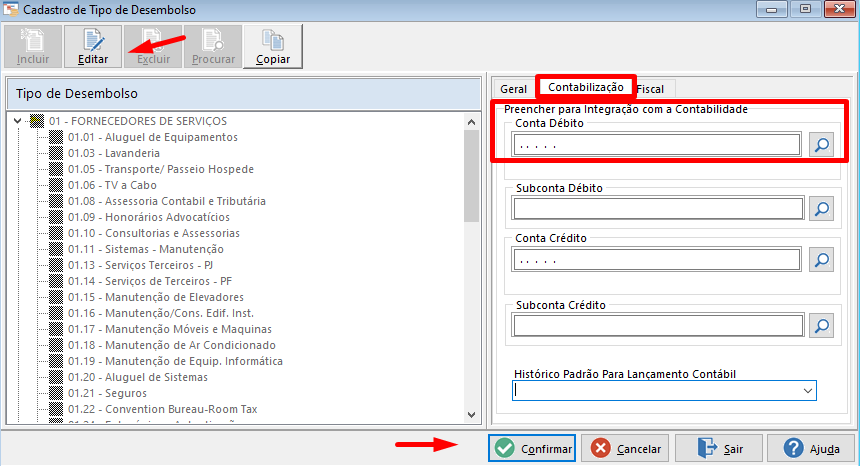Click the icon beside 01.11 Sistemas - Manutenção
This screenshot has width=860, height=466.
[56, 249]
